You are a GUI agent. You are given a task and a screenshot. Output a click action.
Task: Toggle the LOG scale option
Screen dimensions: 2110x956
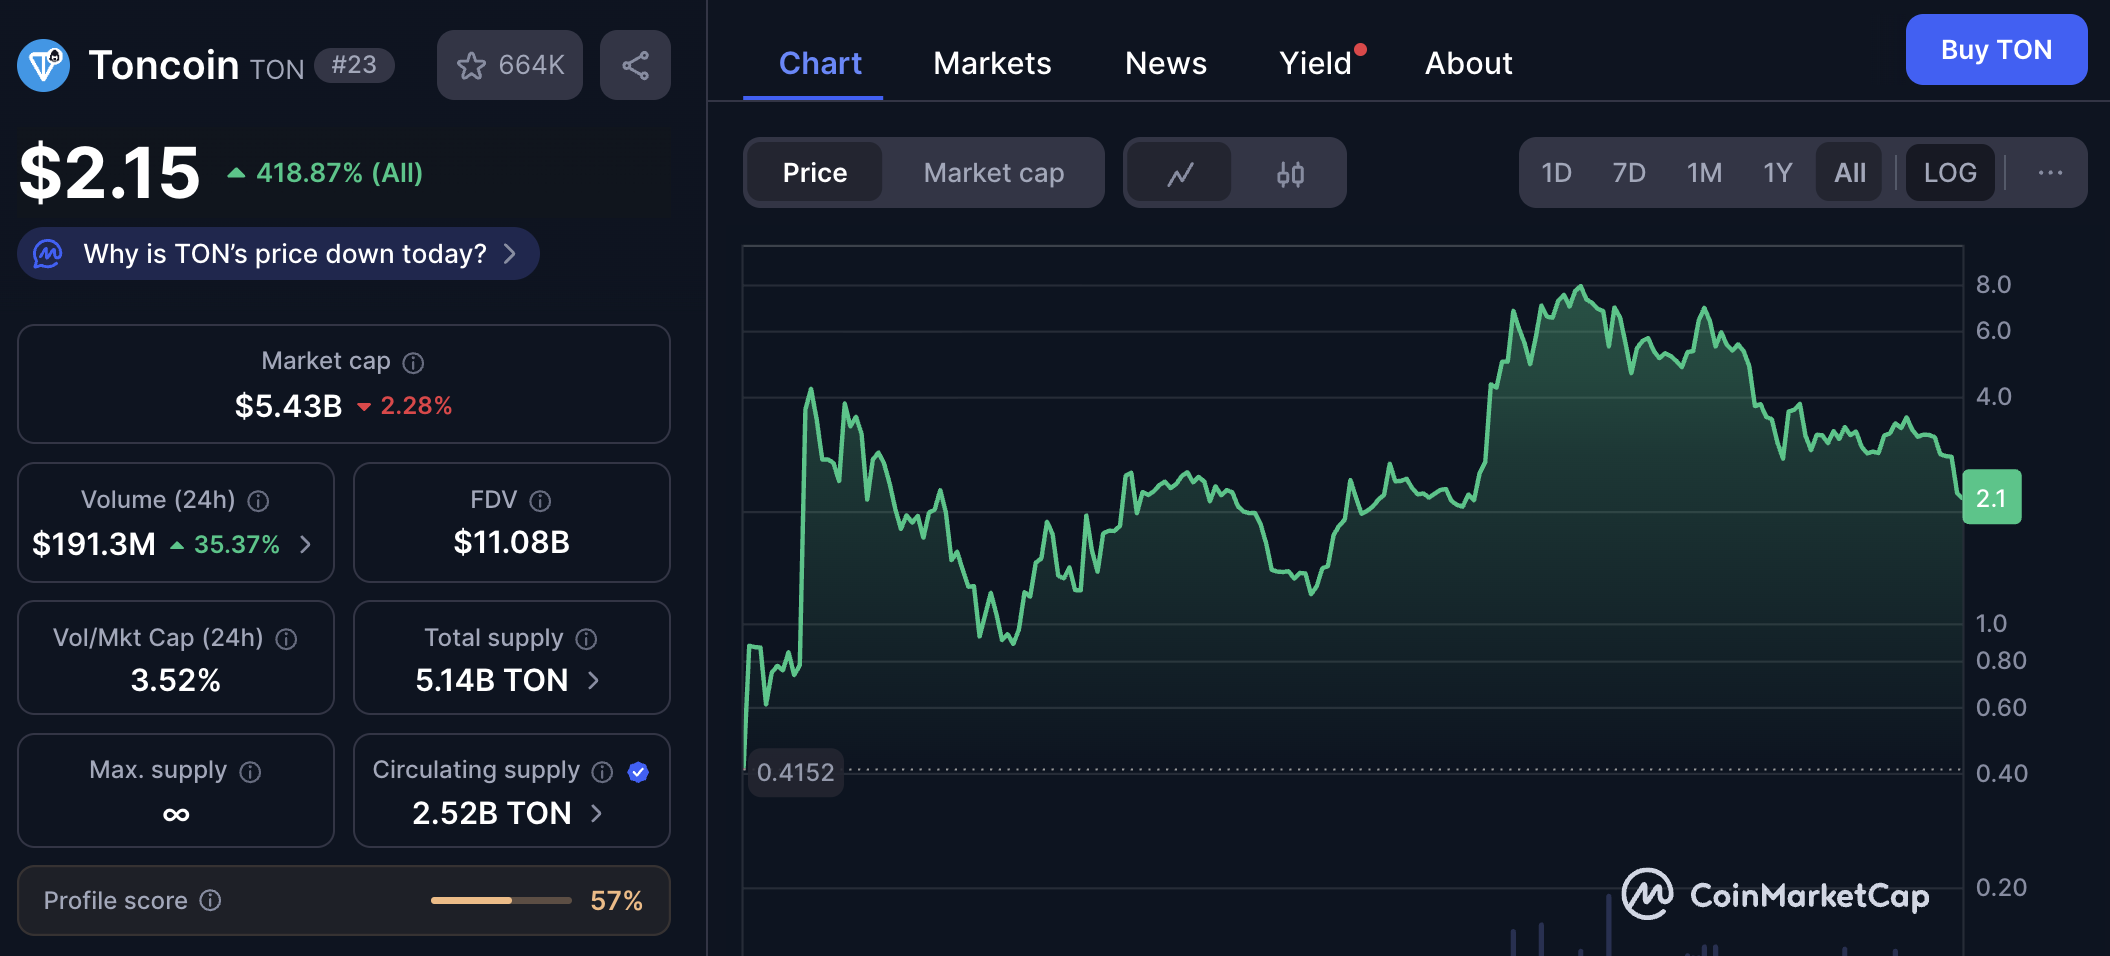pos(1949,173)
